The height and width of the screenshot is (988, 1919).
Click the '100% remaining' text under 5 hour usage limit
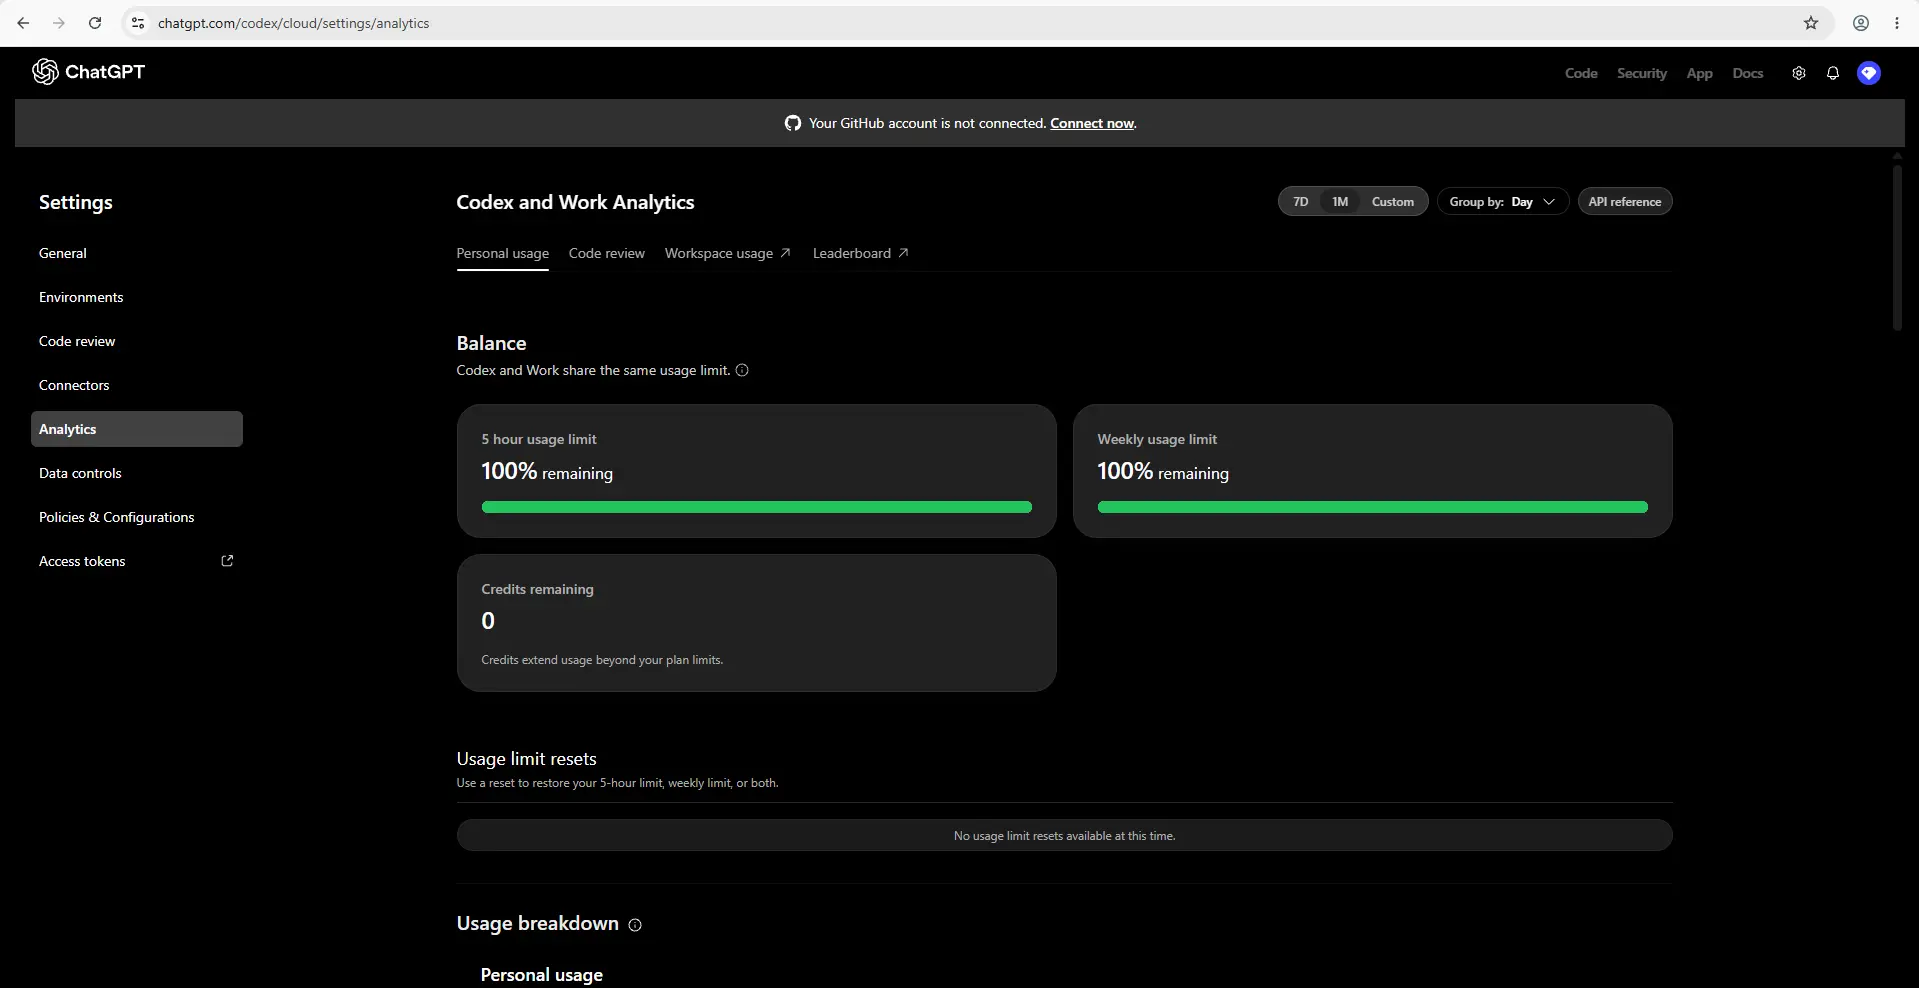pos(547,472)
